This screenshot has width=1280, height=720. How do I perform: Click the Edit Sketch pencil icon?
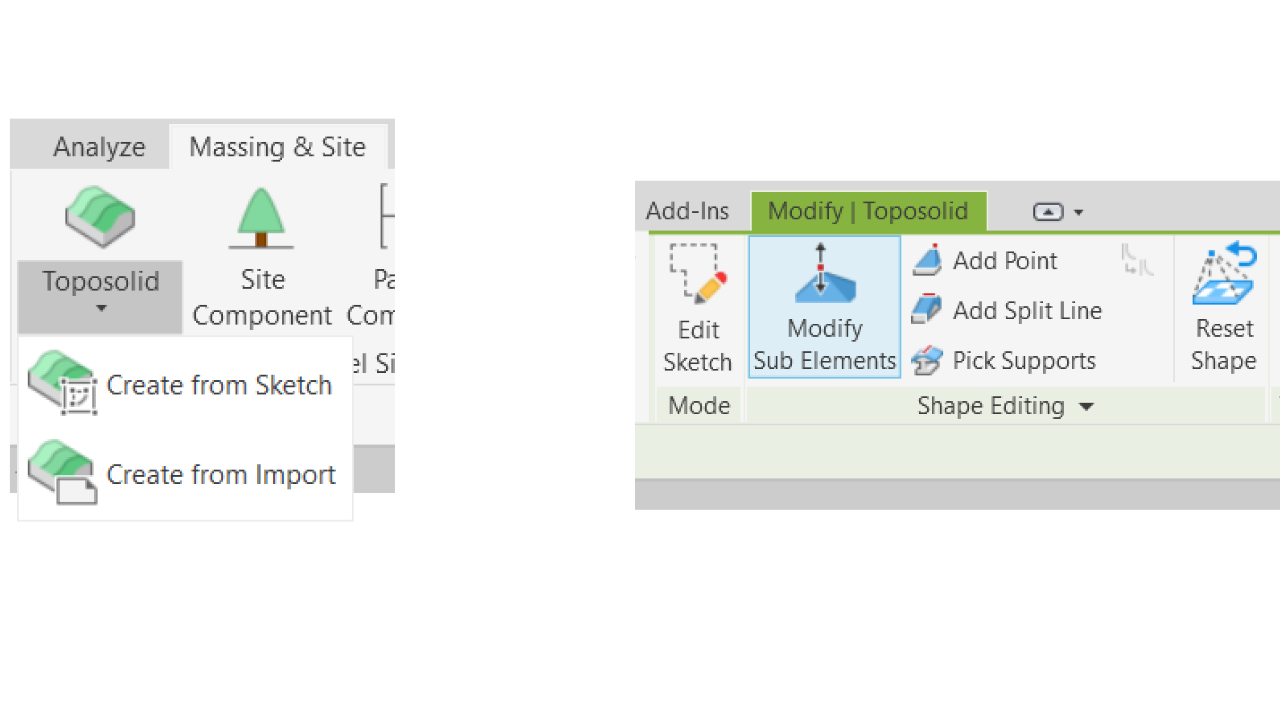697,273
